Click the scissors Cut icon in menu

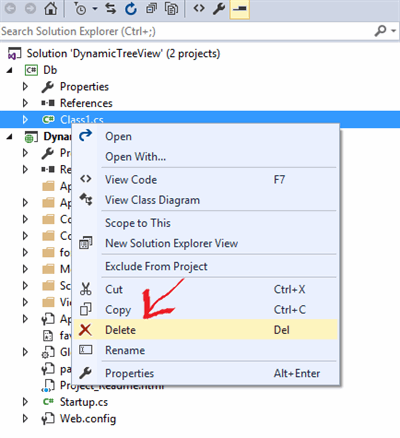tap(86, 289)
